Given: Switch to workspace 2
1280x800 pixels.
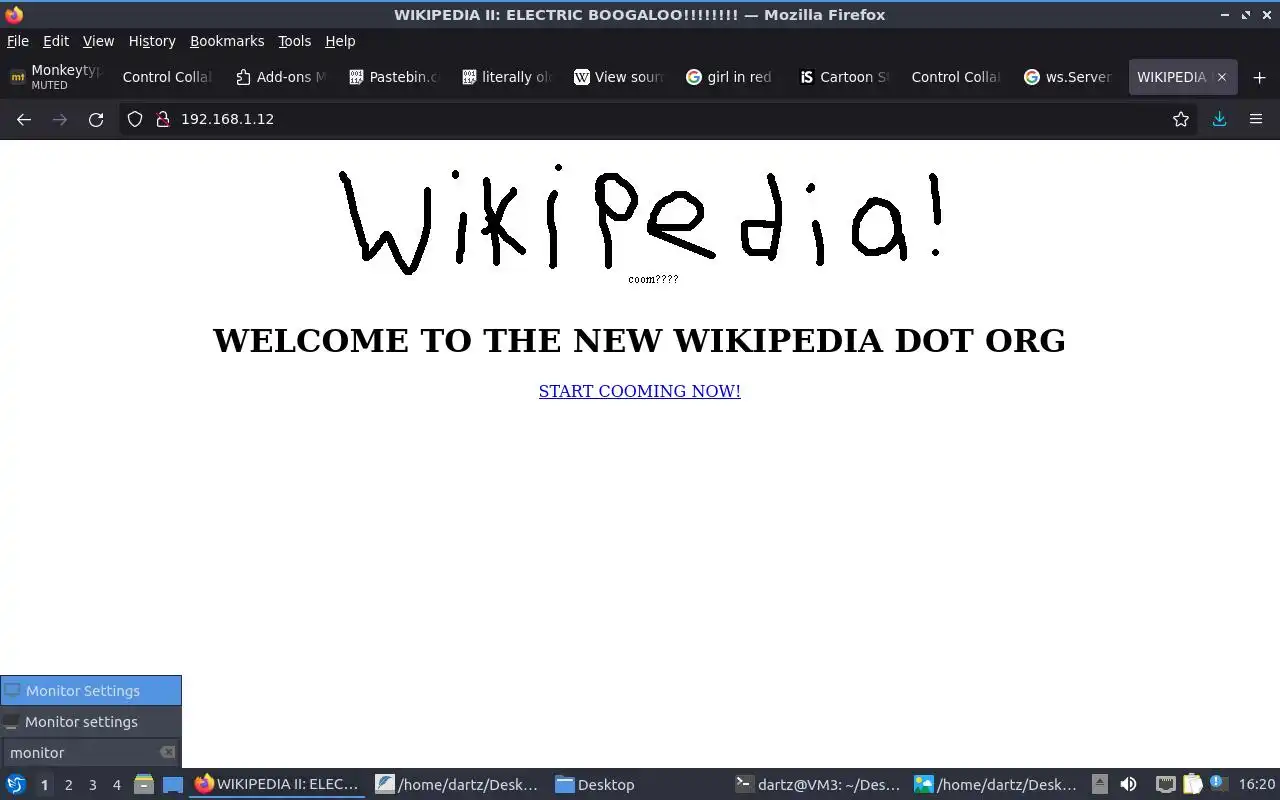Looking at the screenshot, I should point(68,785).
